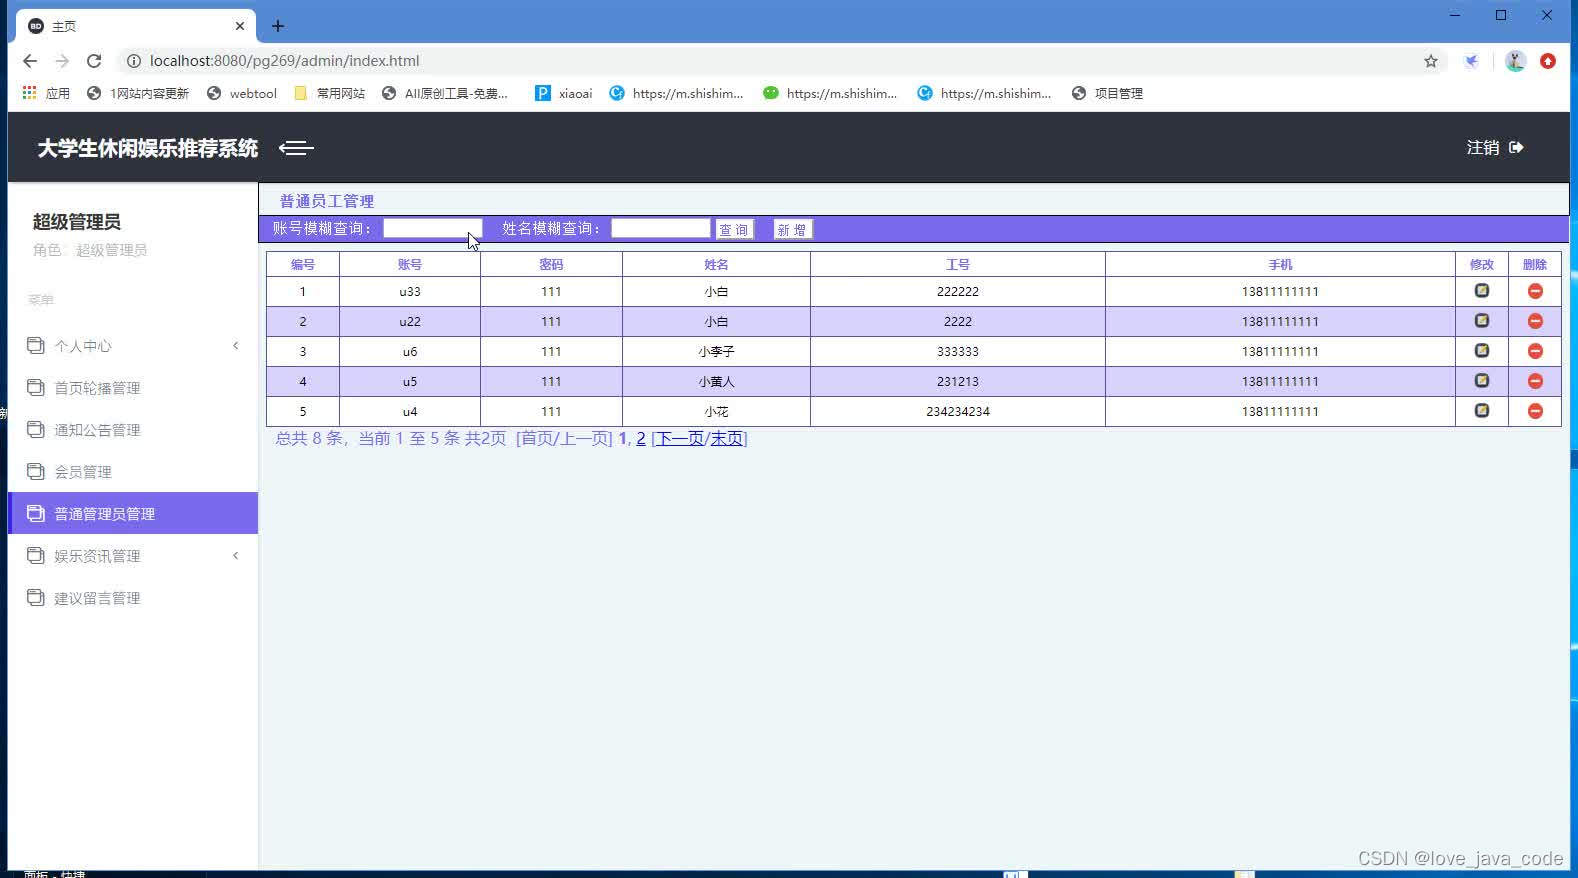Image resolution: width=1578 pixels, height=878 pixels.
Task: Focus the 账号模糊查询 input field
Action: click(x=433, y=228)
